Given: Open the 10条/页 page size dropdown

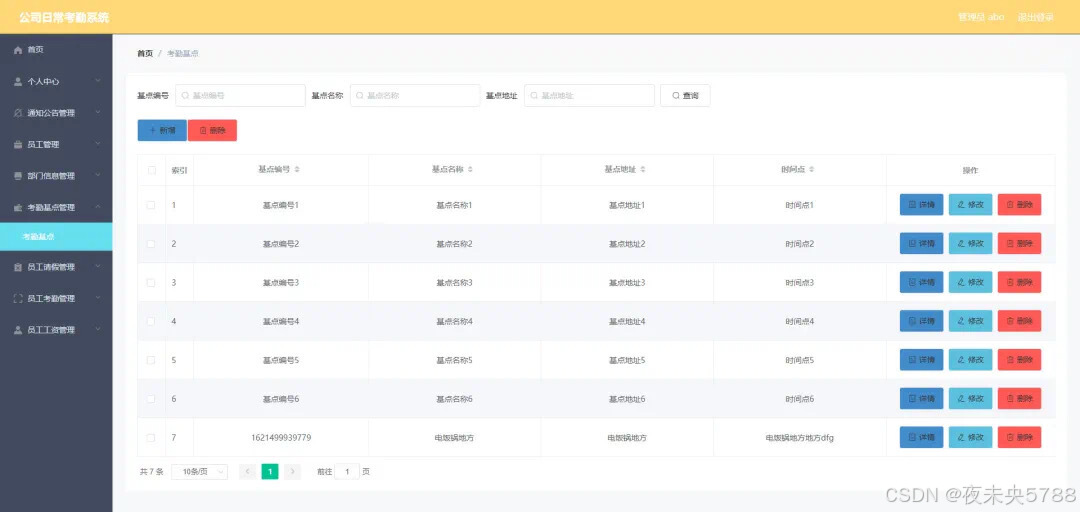Looking at the screenshot, I should pos(199,472).
